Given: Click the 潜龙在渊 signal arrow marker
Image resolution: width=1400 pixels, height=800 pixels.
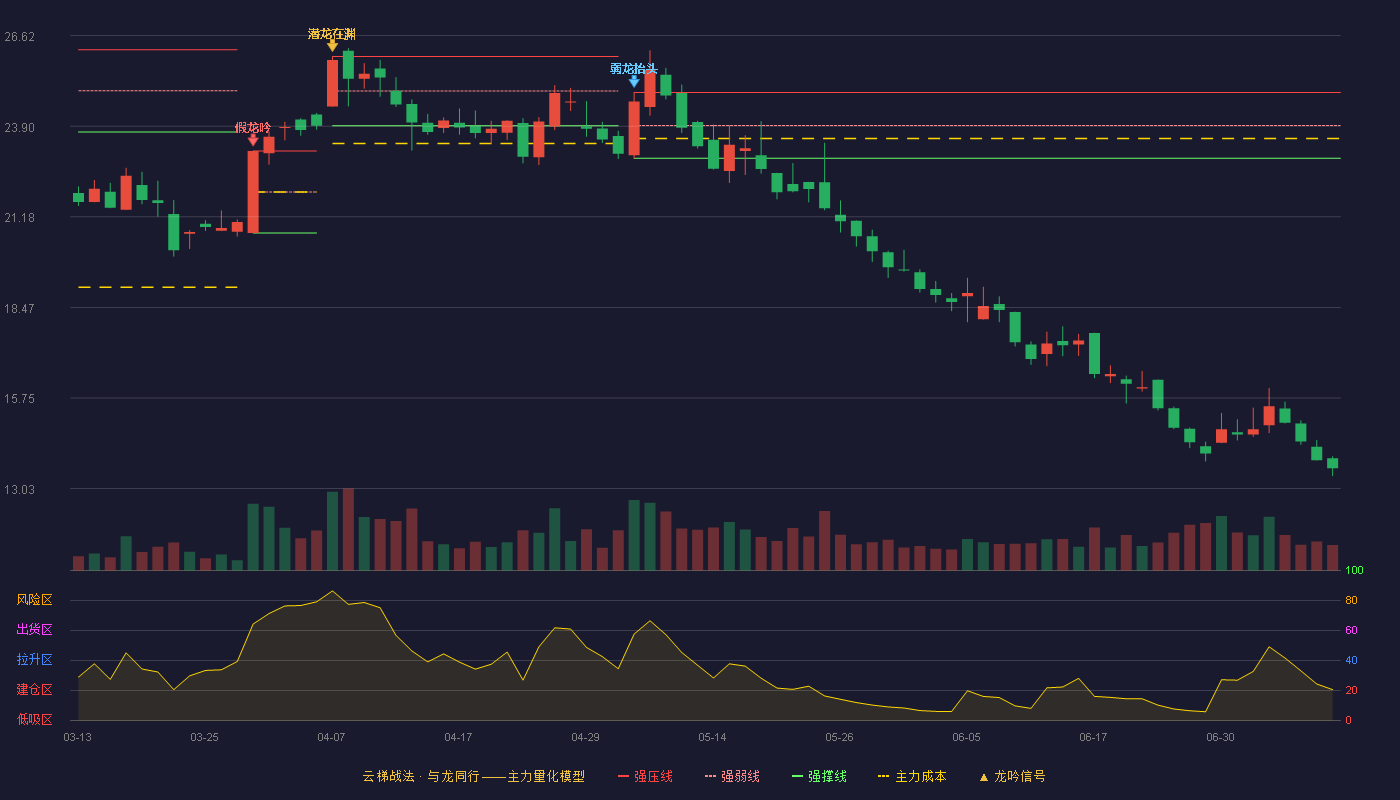Looking at the screenshot, I should tap(332, 46).
